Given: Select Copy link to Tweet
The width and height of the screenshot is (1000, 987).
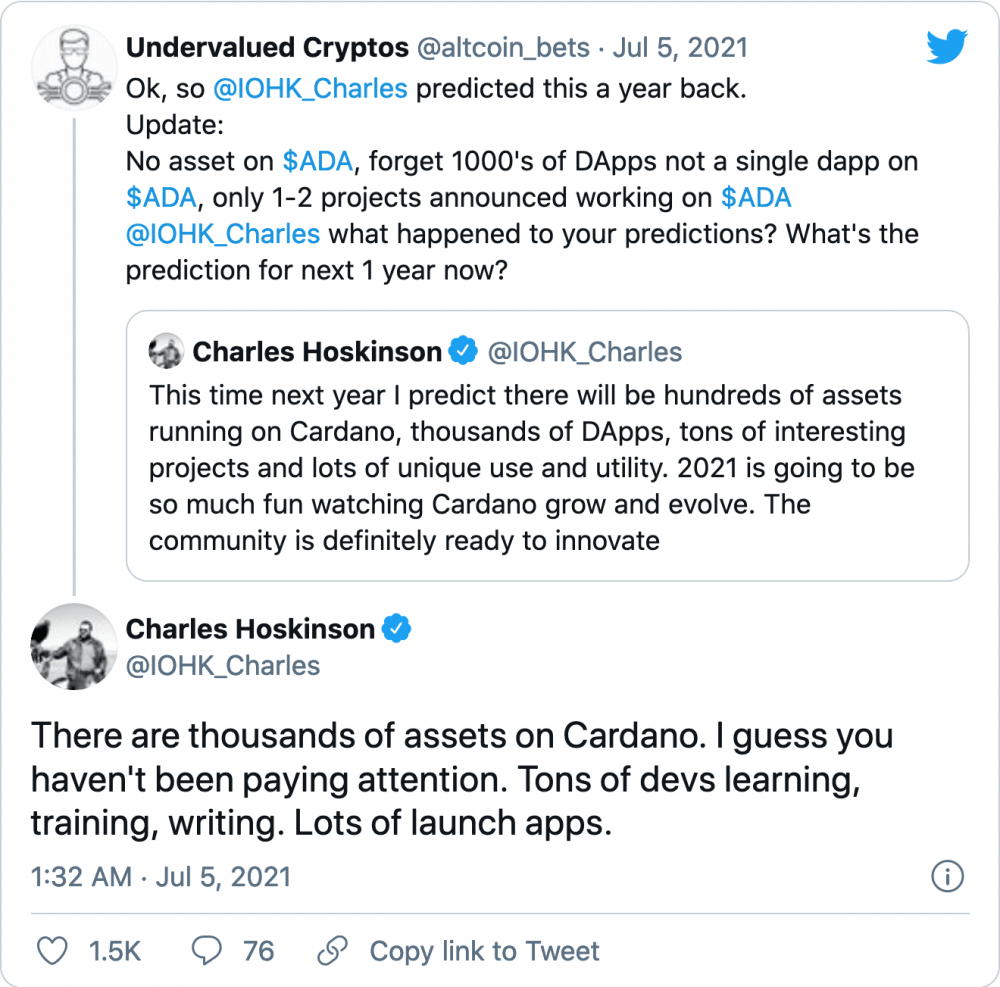Looking at the screenshot, I should click(x=484, y=951).
